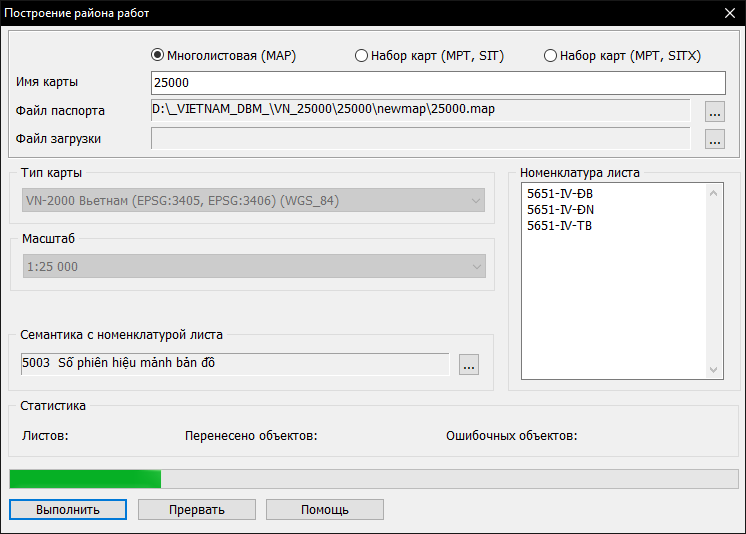Open the Тип карты dropdown
Screen dimensions: 746x534
click(253, 201)
